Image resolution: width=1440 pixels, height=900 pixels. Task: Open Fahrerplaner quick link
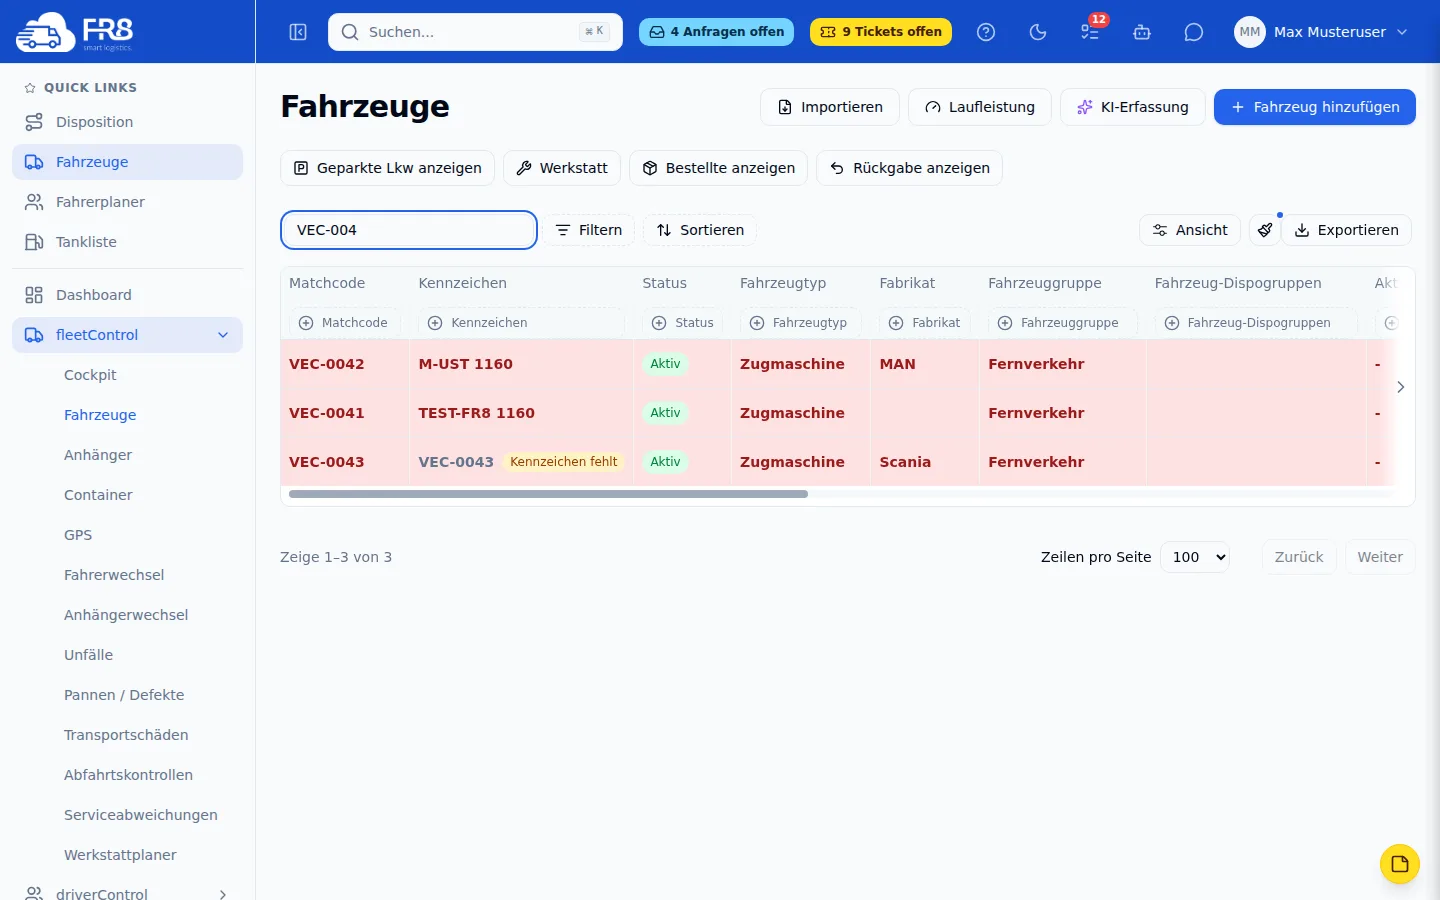click(x=127, y=202)
